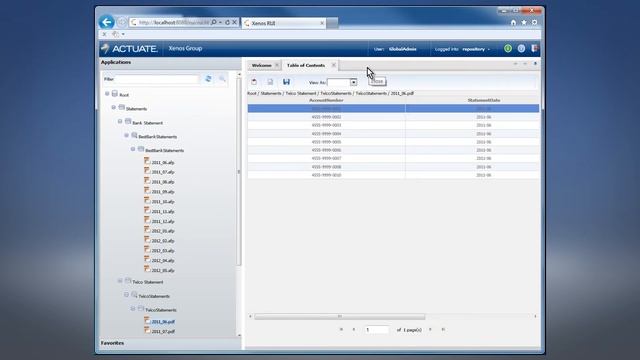The height and width of the screenshot is (360, 640).
Task: Open the repository dropdown in header
Action: 476,49
